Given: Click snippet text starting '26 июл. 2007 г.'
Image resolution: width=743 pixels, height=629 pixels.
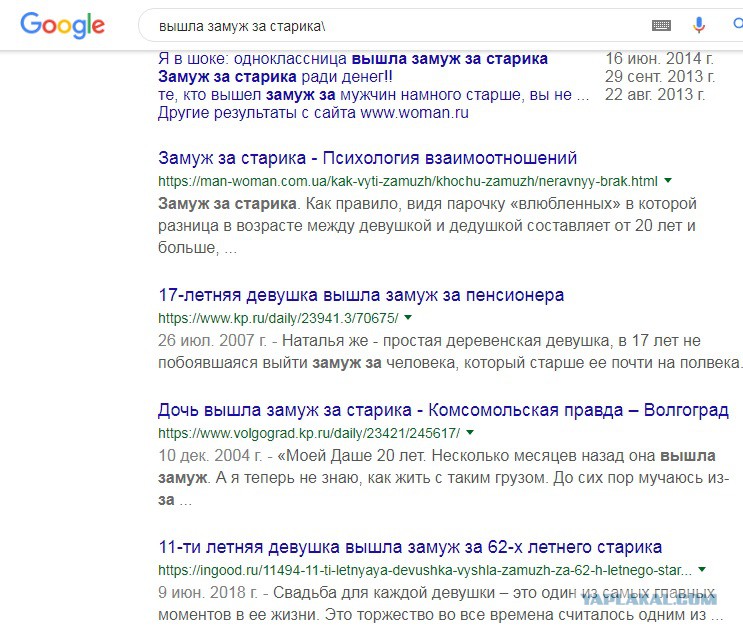Looking at the screenshot, I should [450, 352].
